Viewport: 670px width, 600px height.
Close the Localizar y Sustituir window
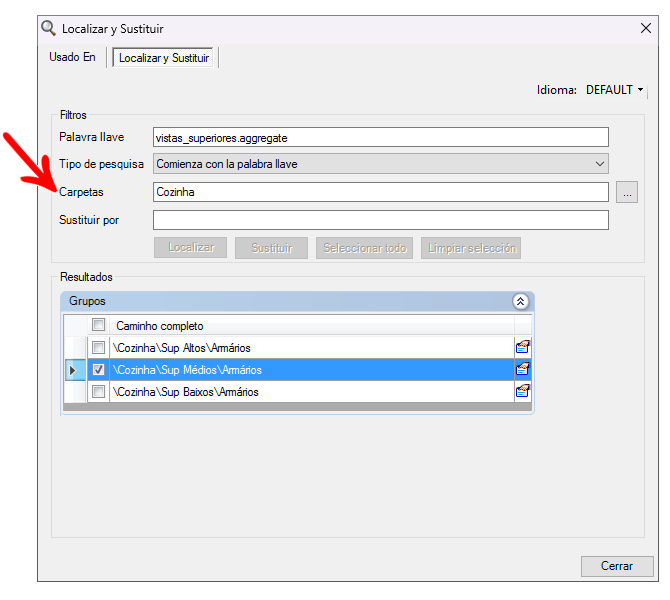[x=646, y=29]
